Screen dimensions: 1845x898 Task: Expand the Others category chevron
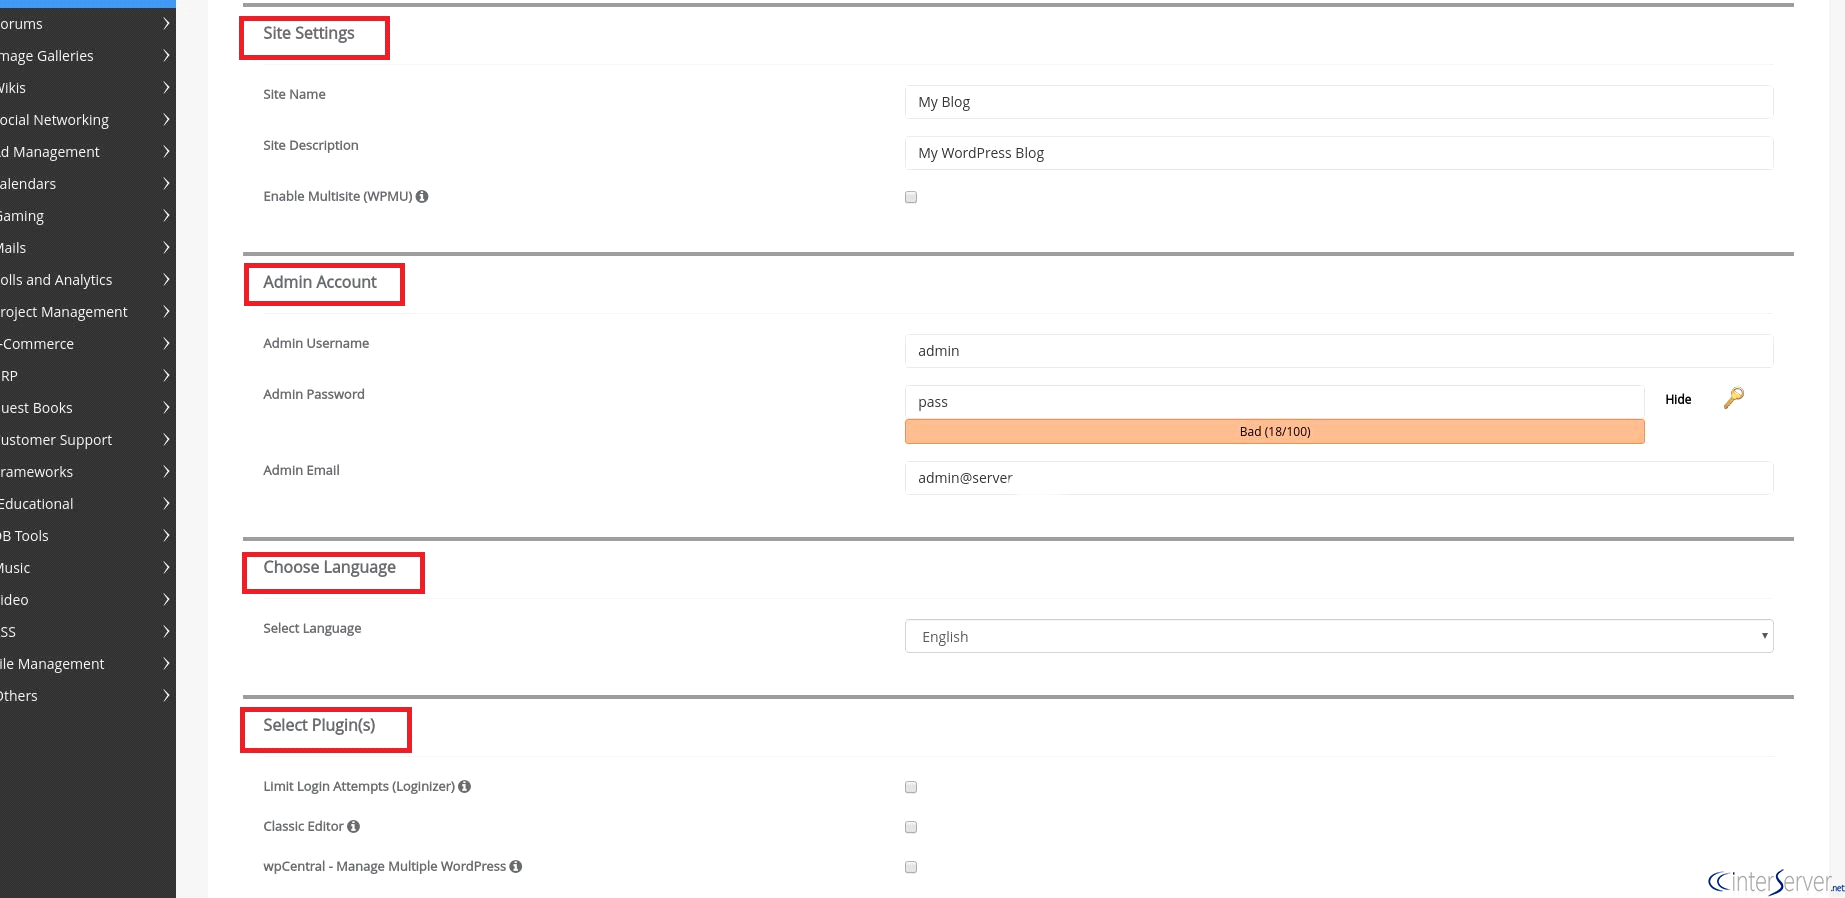point(166,696)
